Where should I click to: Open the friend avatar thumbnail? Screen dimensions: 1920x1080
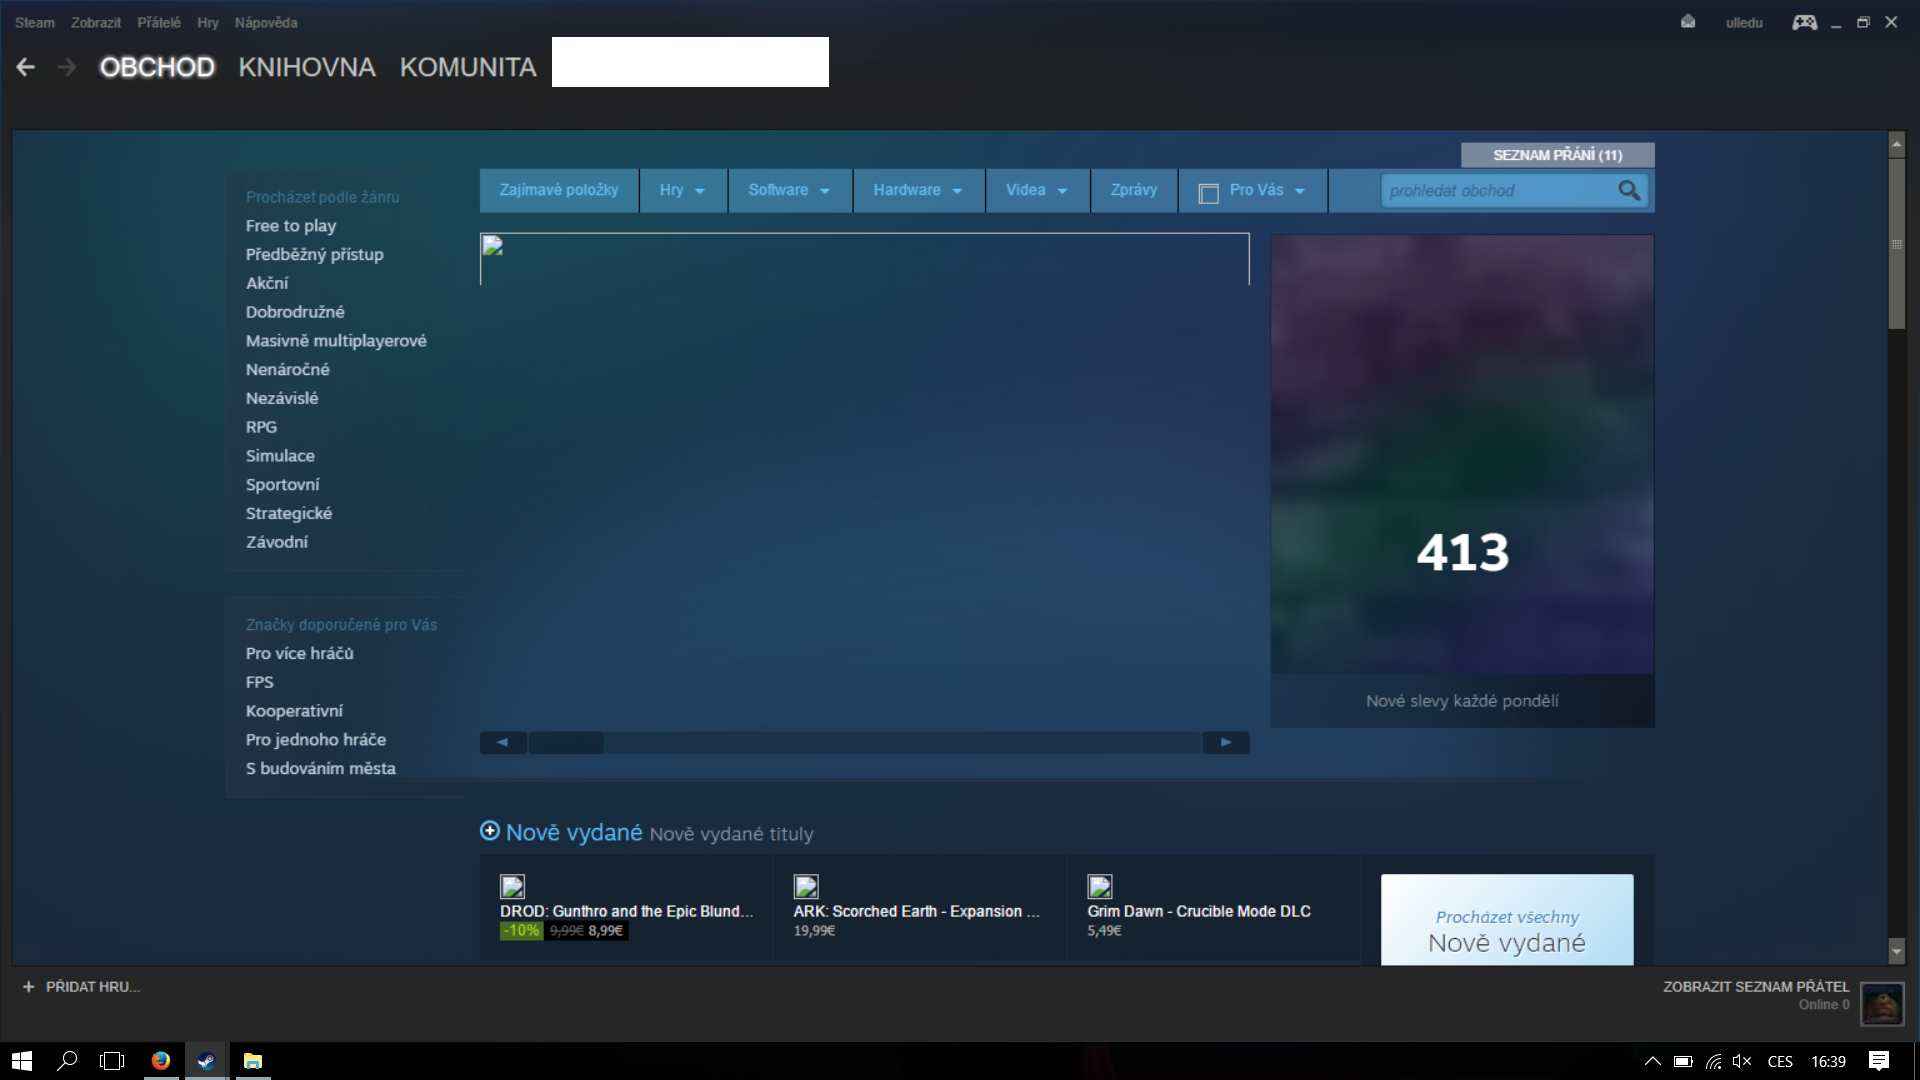[1882, 1003]
